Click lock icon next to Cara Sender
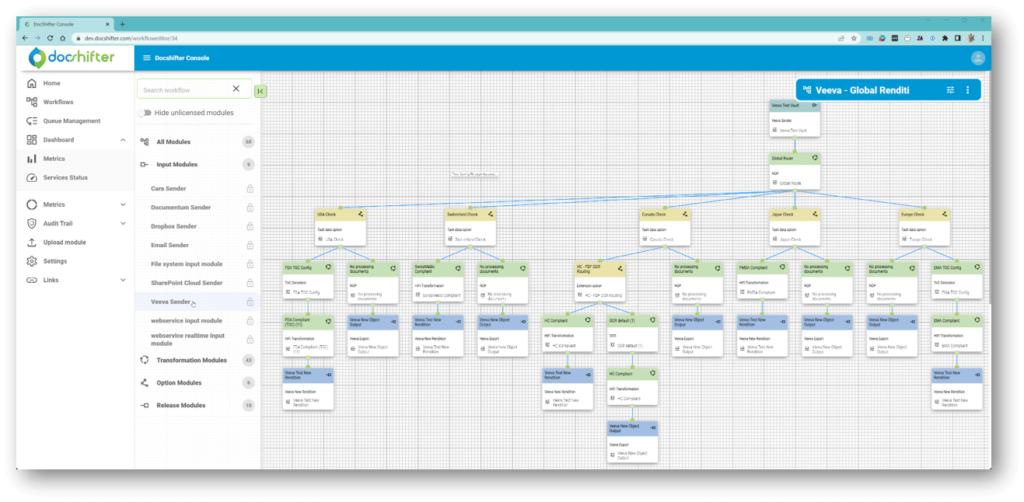 (249, 189)
